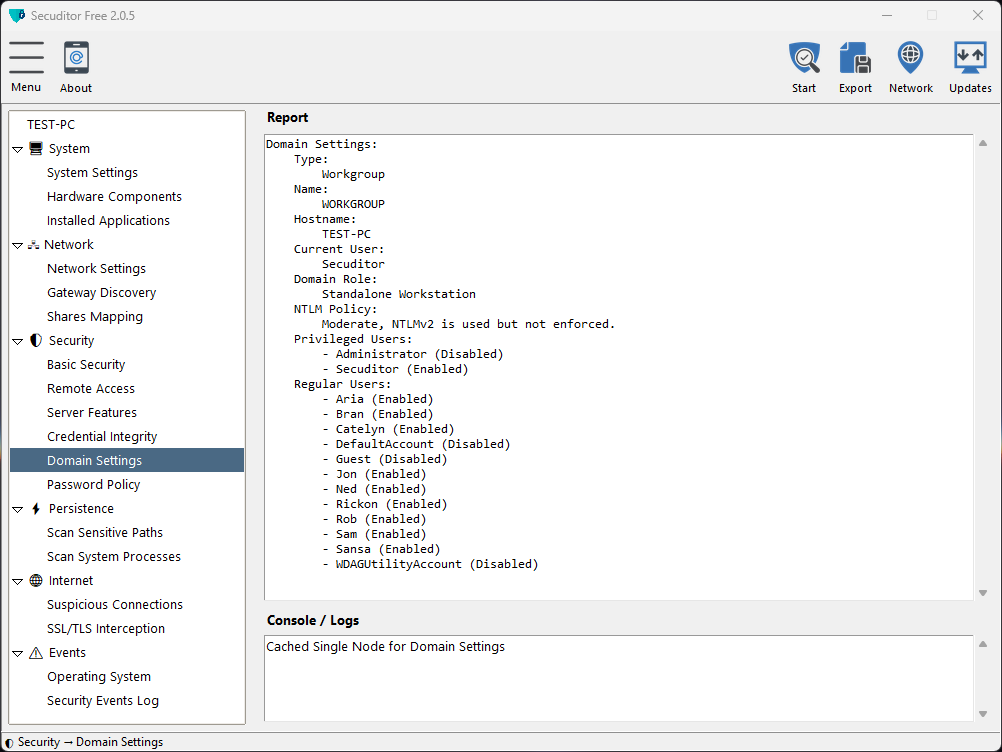Viewport: 1002px width, 752px height.
Task: Open the Network toolbar icon
Action: click(x=910, y=58)
